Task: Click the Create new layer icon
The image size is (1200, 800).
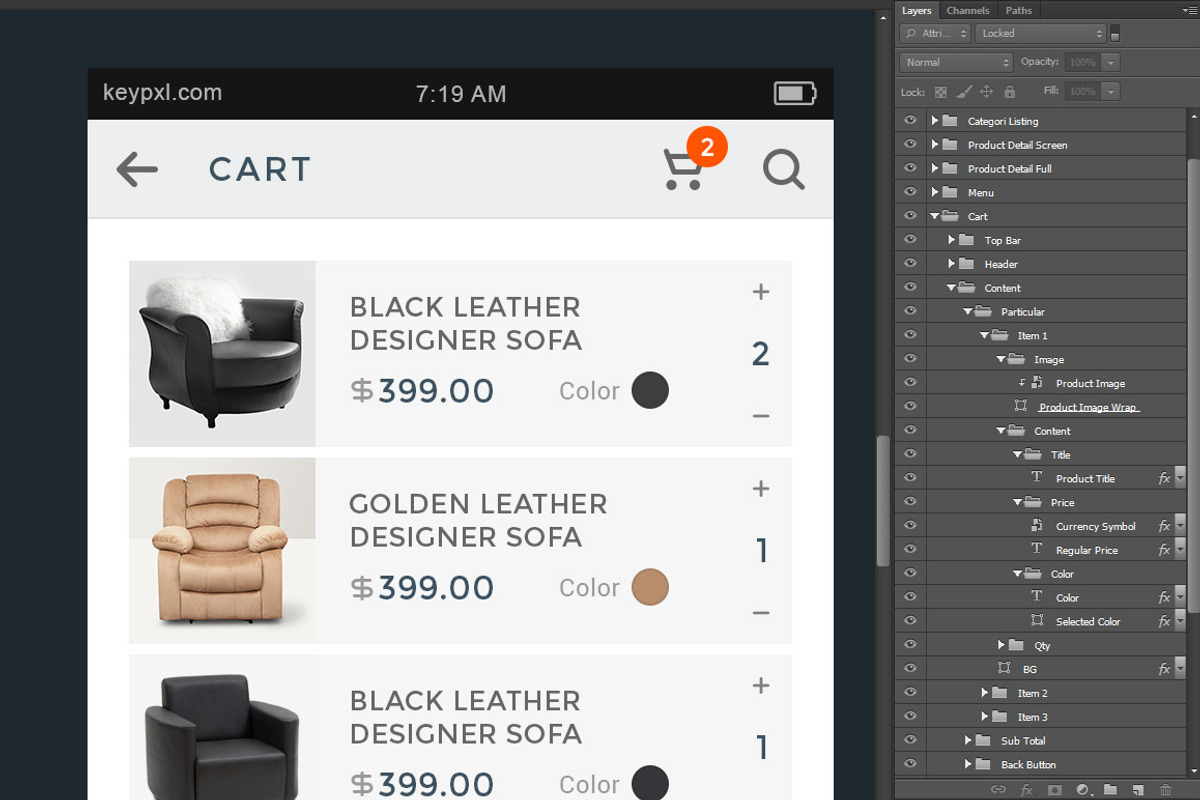Action: point(1138,790)
